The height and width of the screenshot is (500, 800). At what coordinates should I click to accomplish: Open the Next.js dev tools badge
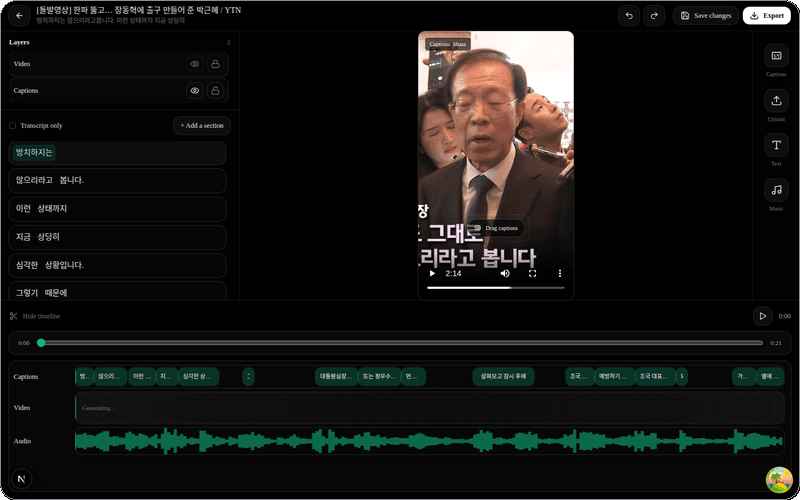(21, 479)
